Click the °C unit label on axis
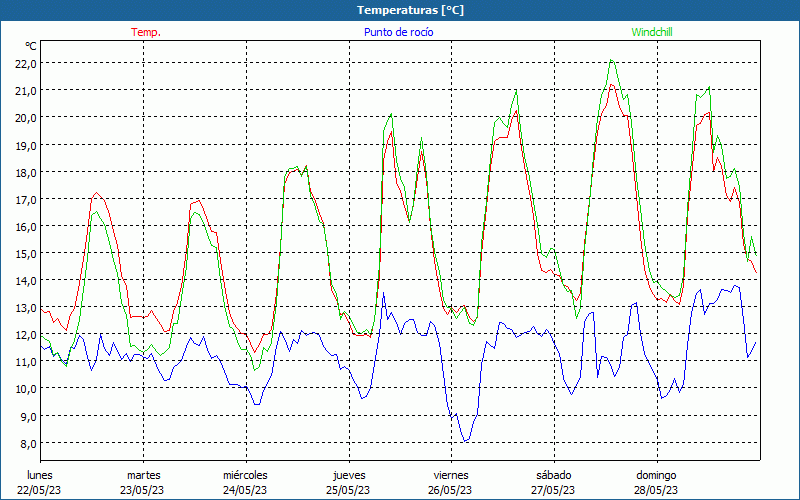This screenshot has height=500, width=800. tap(31, 46)
